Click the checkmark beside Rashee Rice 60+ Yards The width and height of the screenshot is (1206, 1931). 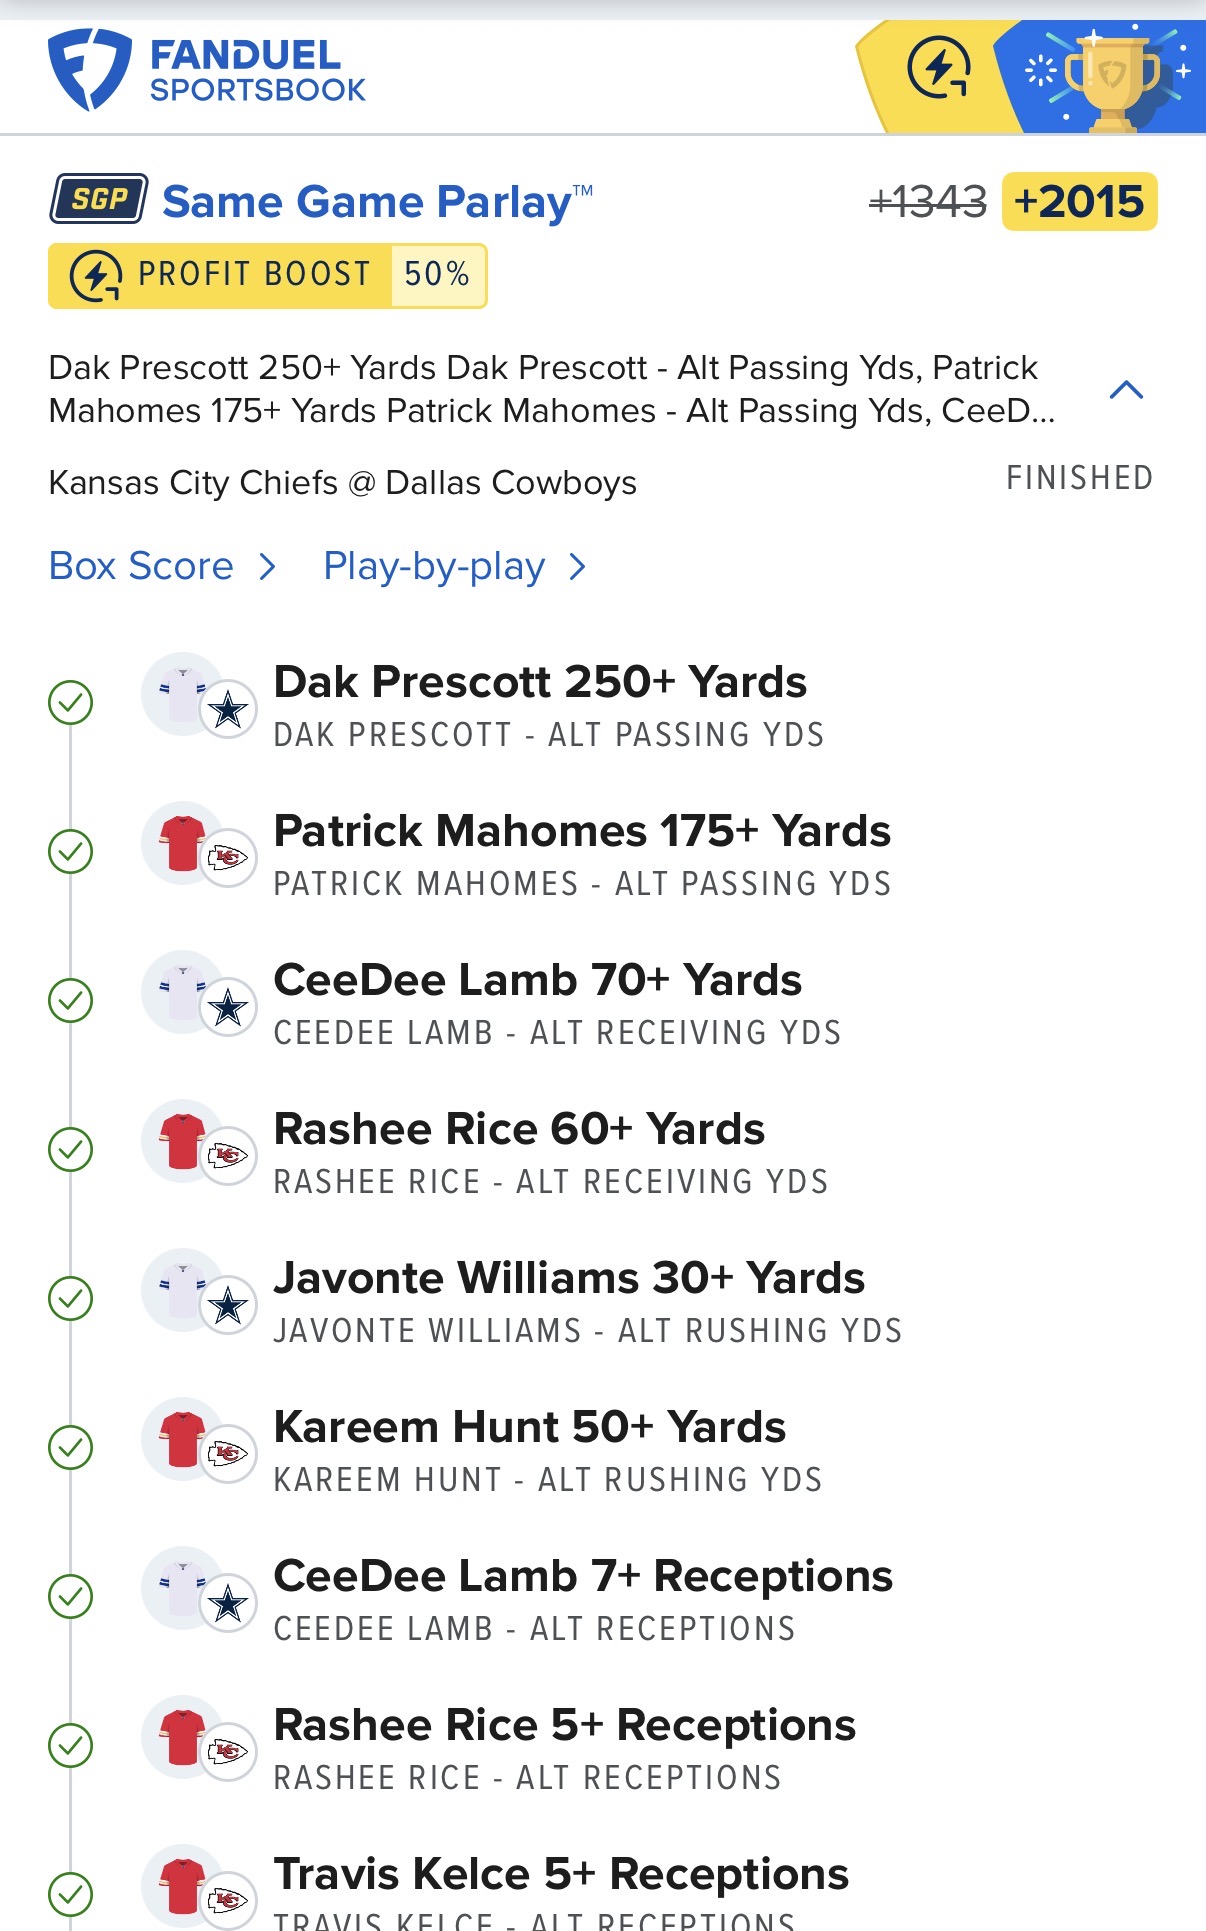71,1149
